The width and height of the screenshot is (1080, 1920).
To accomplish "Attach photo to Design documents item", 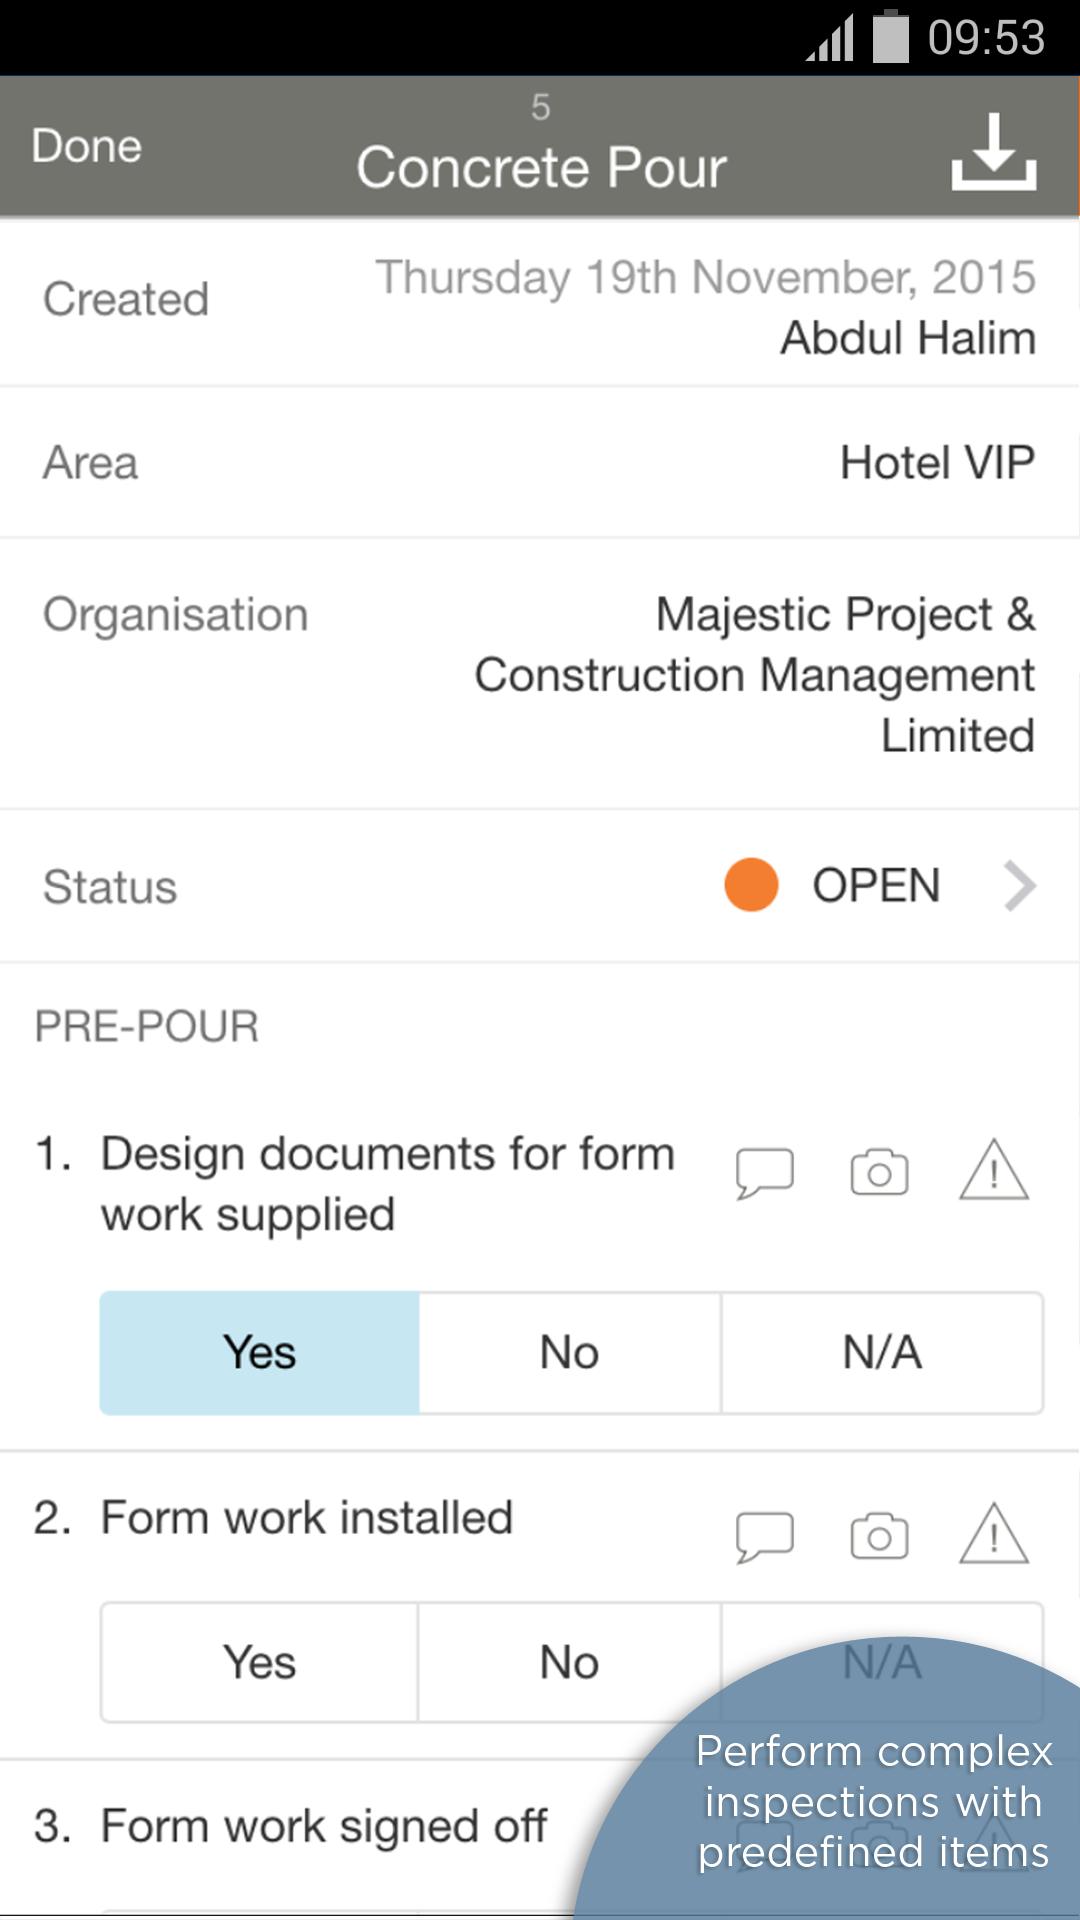I will click(x=879, y=1172).
